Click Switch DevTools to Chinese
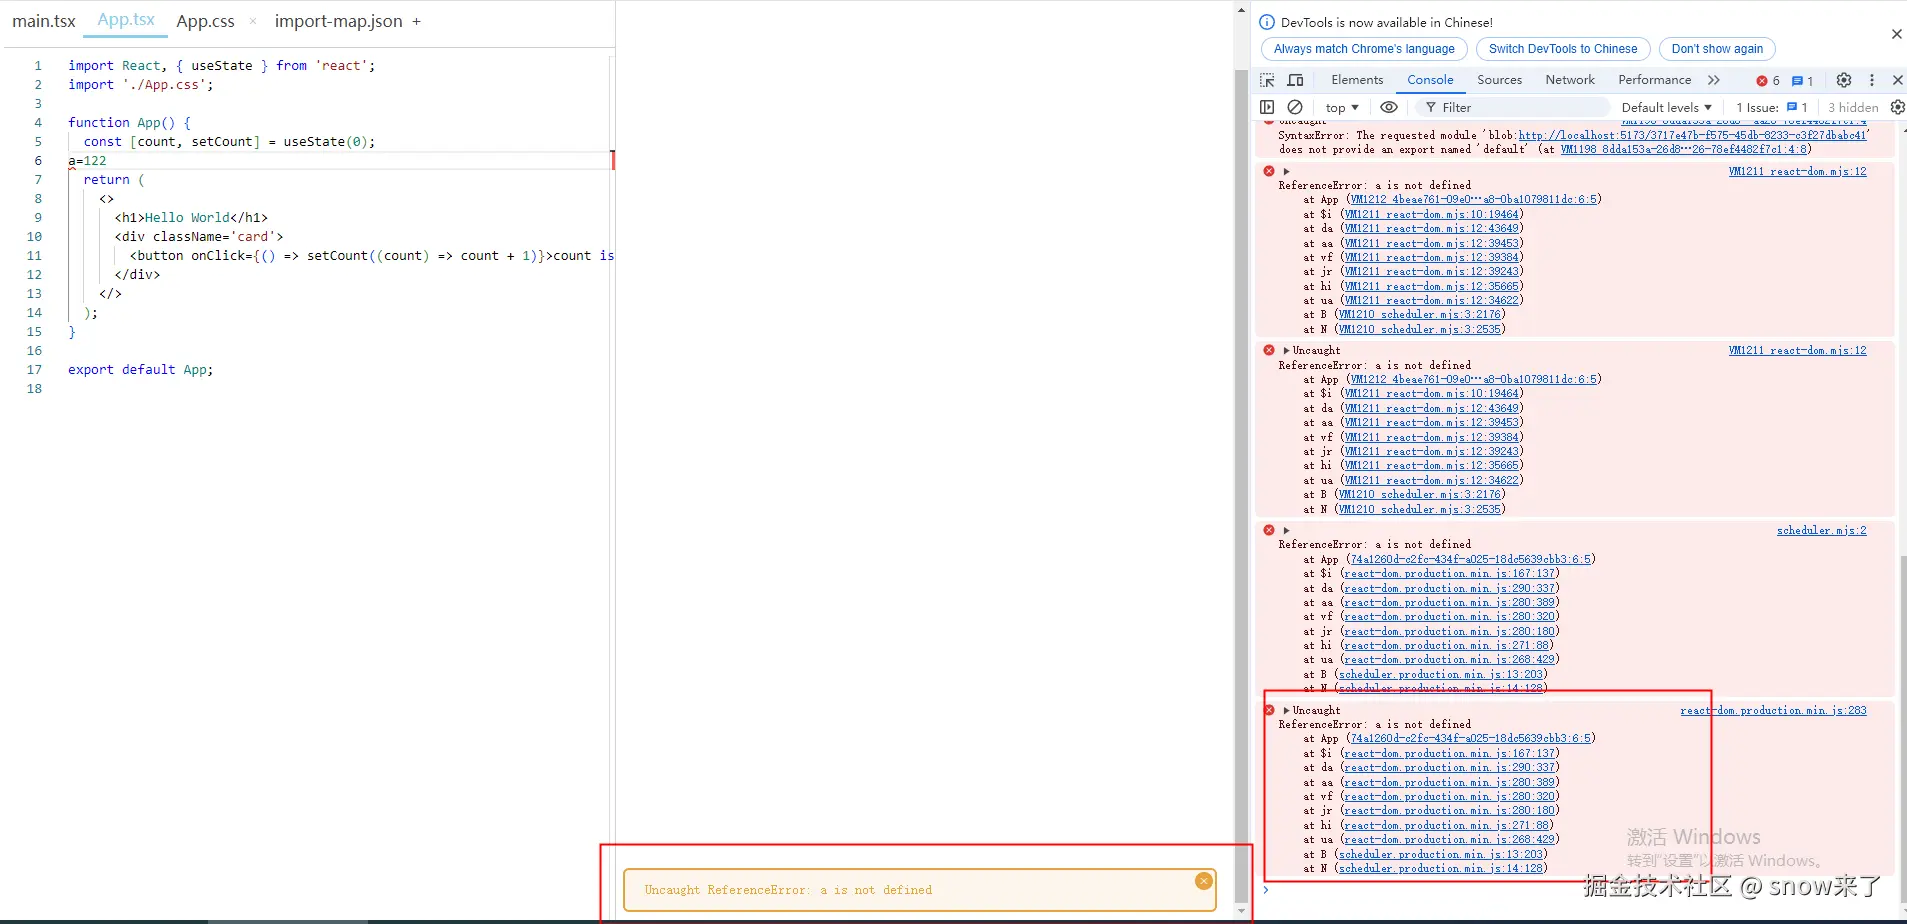 tap(1563, 49)
